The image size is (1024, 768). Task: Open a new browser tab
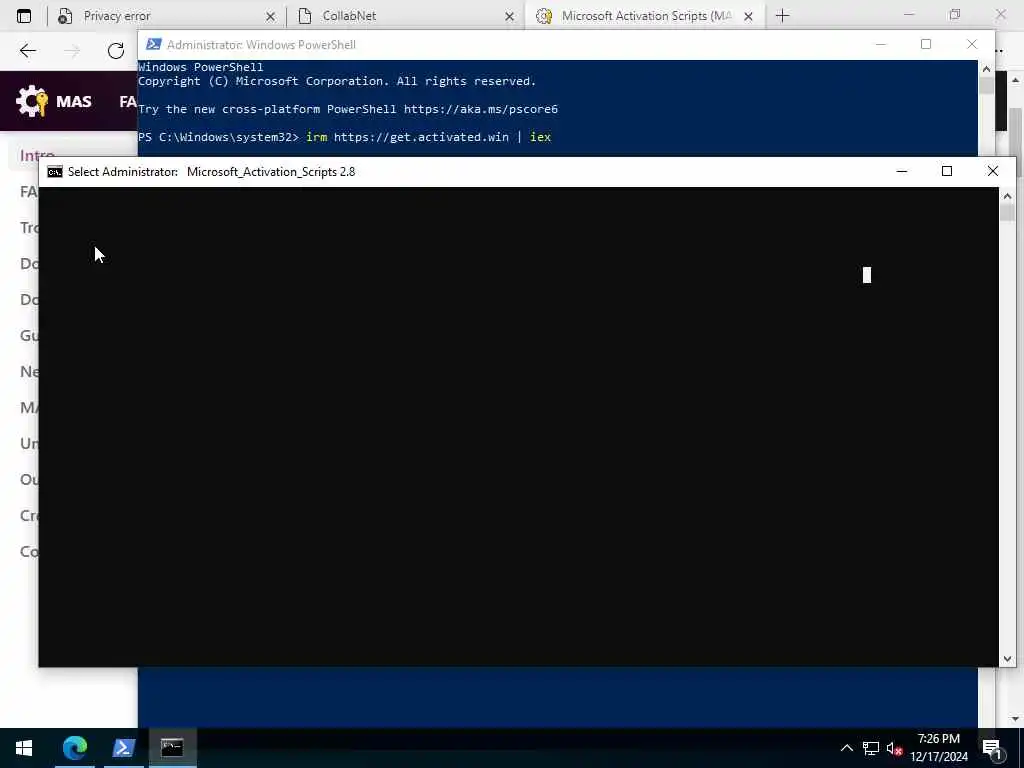coord(782,16)
